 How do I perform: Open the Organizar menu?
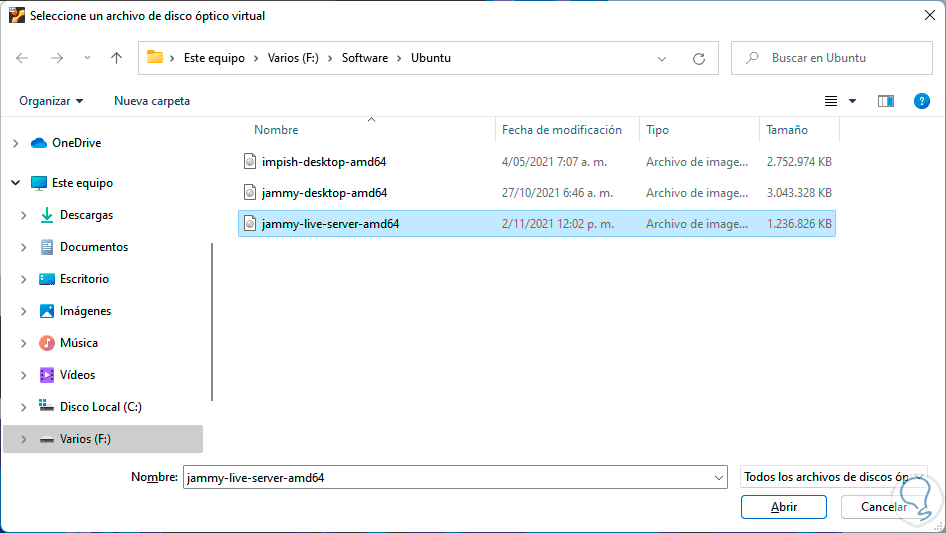pyautogui.click(x=51, y=101)
